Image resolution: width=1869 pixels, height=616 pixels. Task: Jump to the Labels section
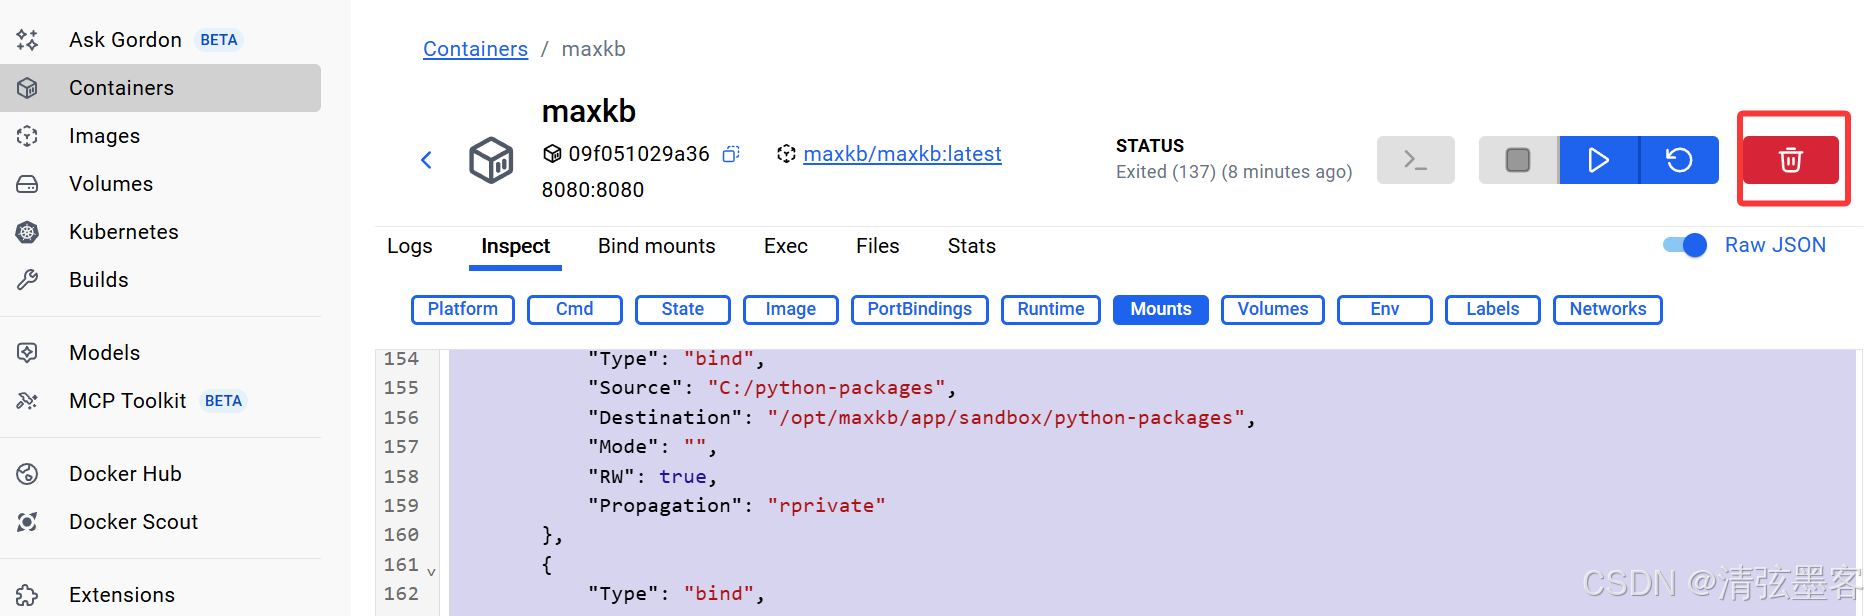tap(1493, 310)
